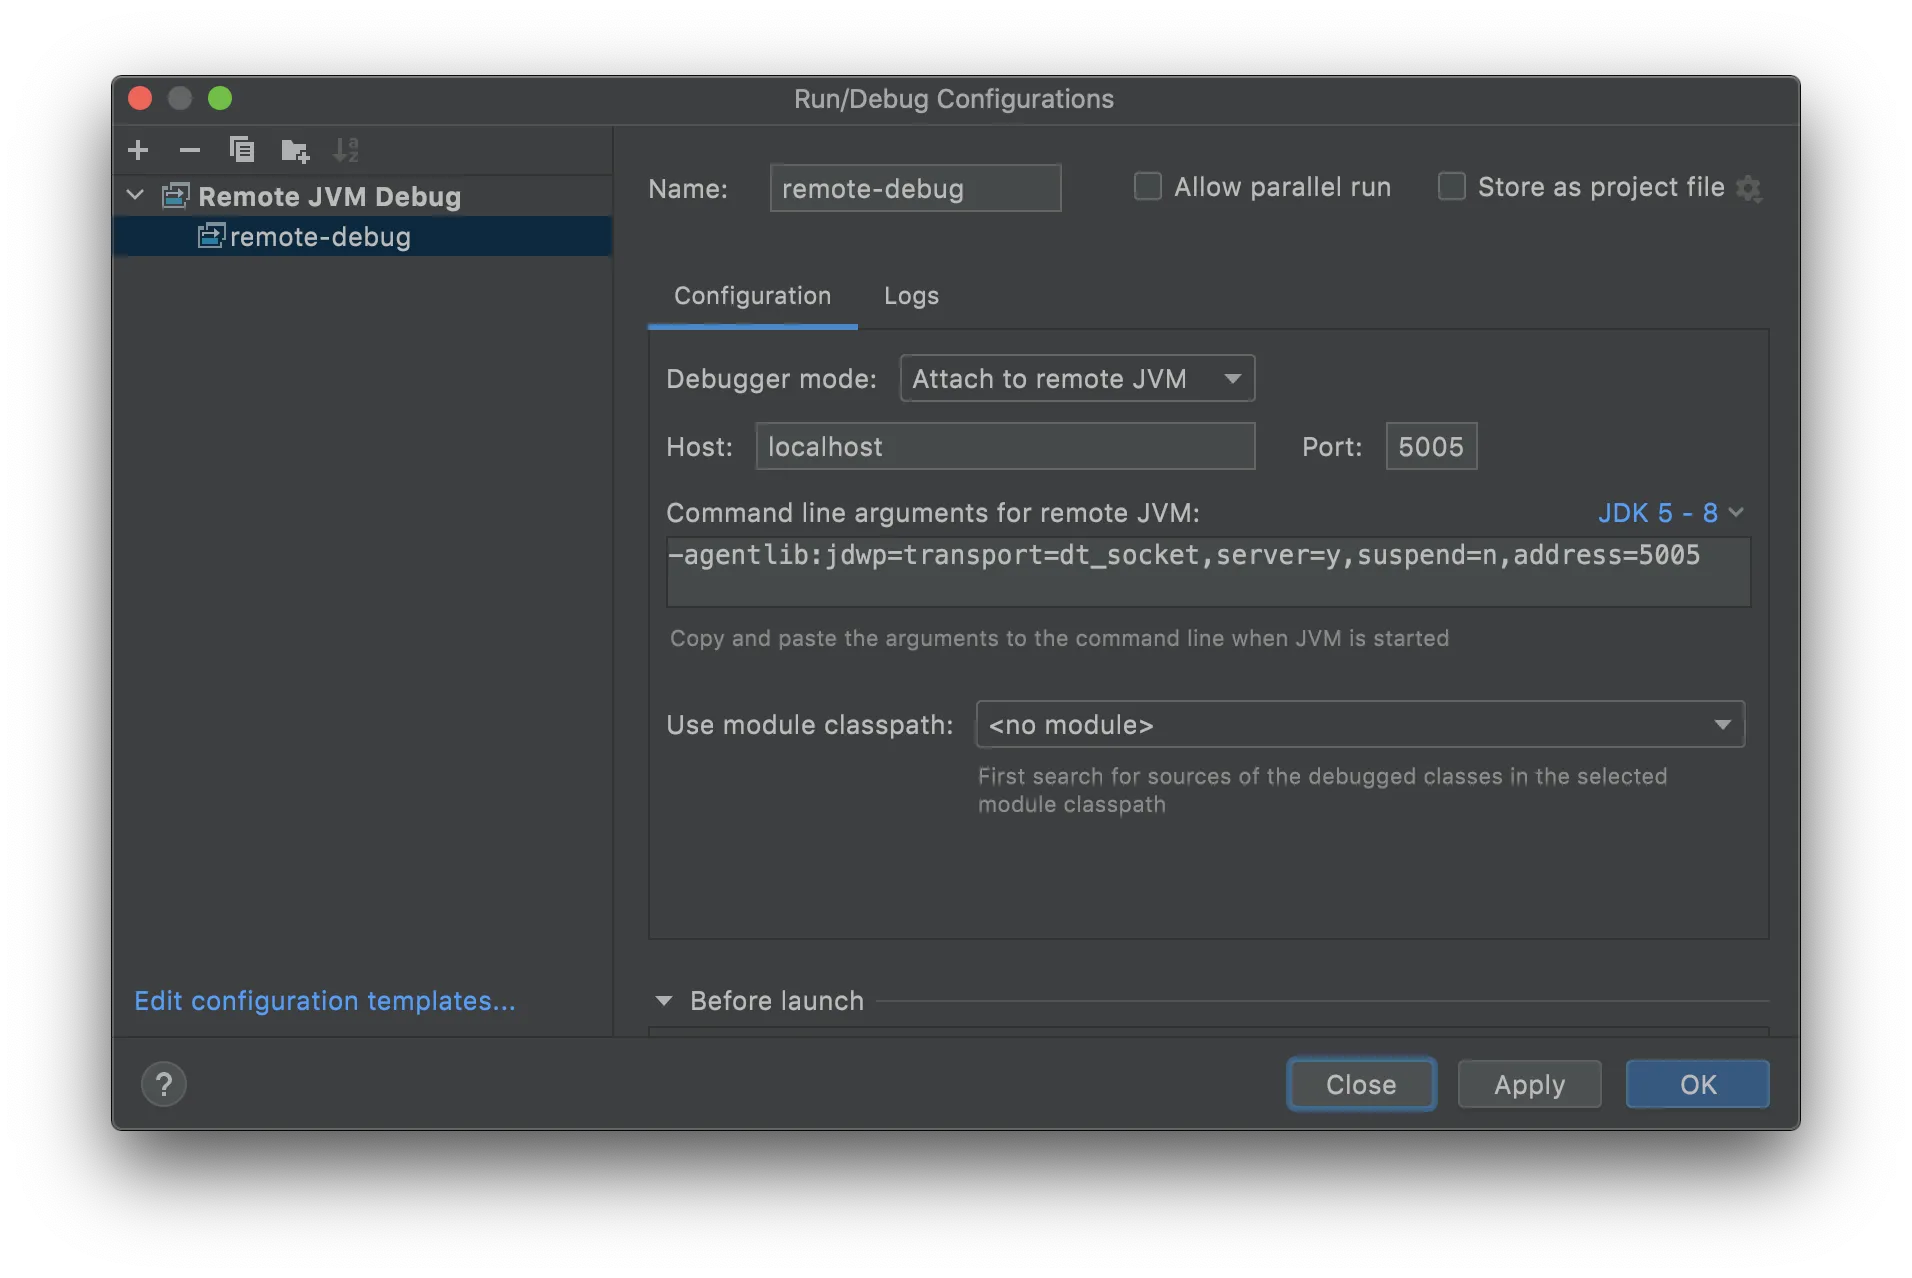
Task: Collapse the Before launch section
Action: tap(664, 1001)
